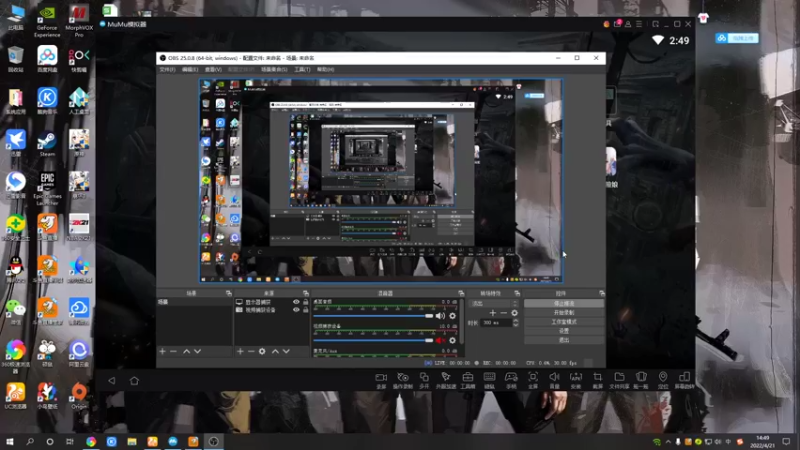Viewport: 800px width, 450px height.
Task: Open the MuMu multi-instance tool
Action: click(424, 381)
